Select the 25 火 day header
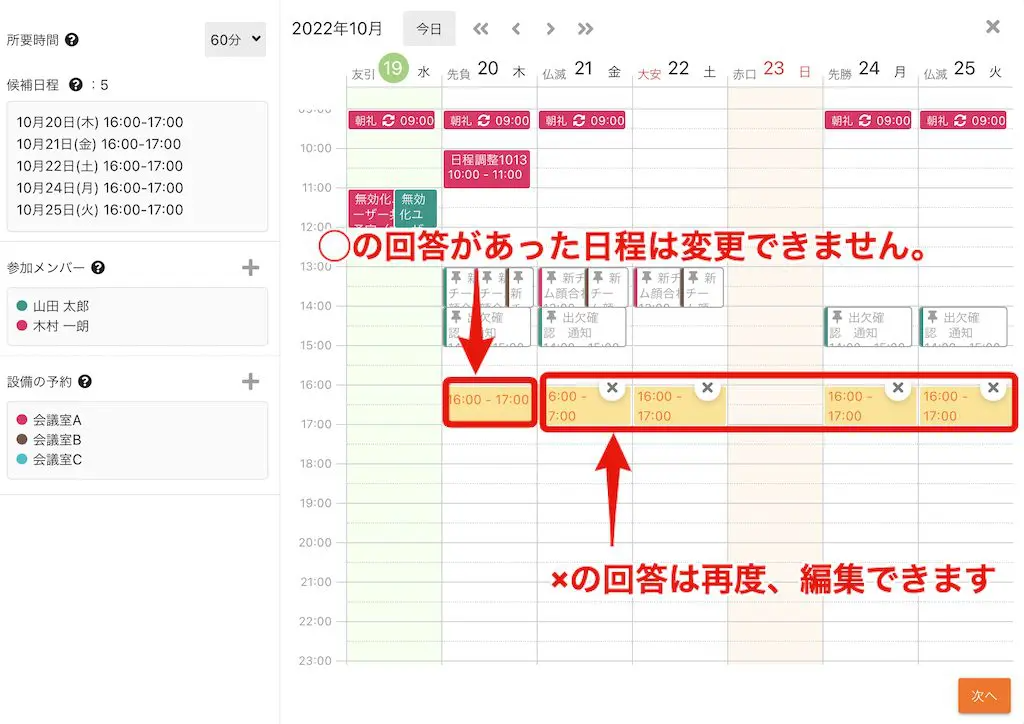Image resolution: width=1024 pixels, height=724 pixels. pos(964,70)
